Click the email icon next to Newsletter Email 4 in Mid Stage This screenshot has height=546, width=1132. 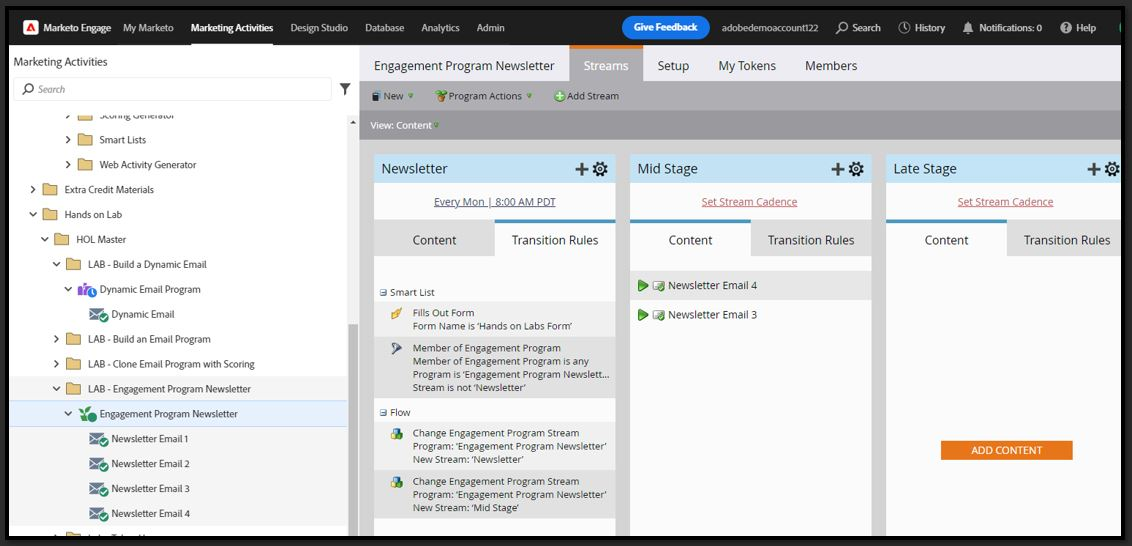click(x=658, y=286)
